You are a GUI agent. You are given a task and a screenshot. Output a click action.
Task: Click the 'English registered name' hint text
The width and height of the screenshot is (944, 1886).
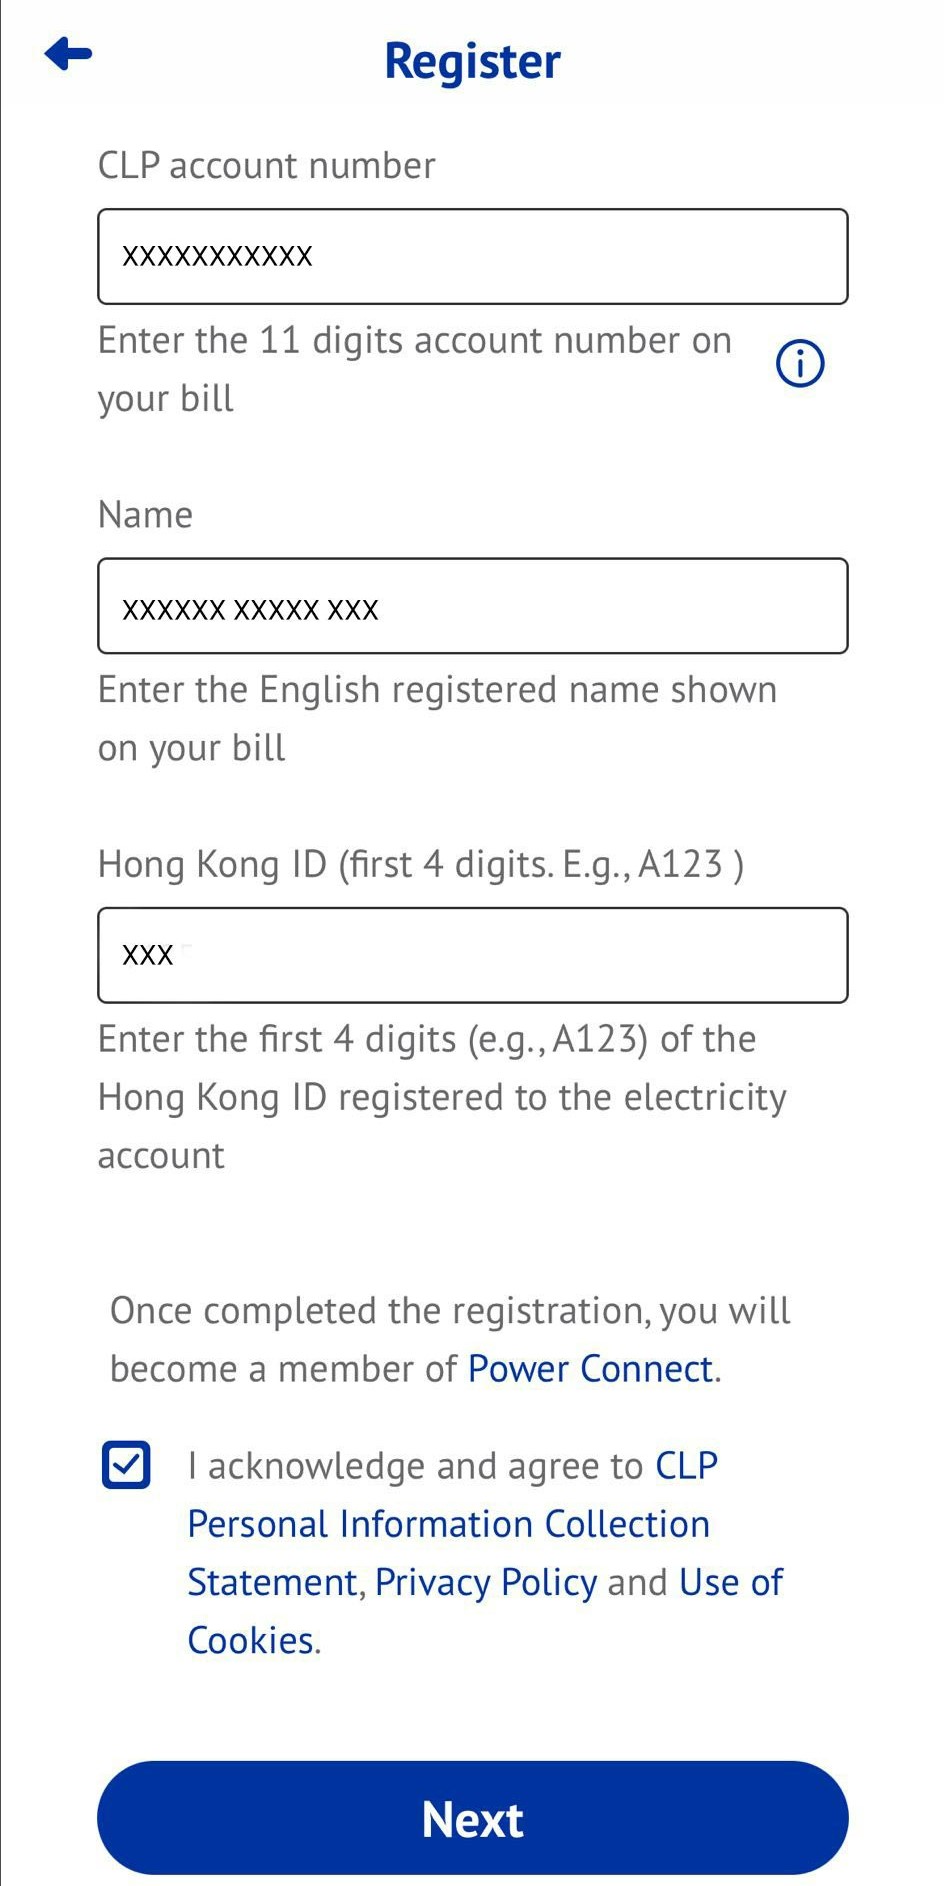[x=437, y=718]
